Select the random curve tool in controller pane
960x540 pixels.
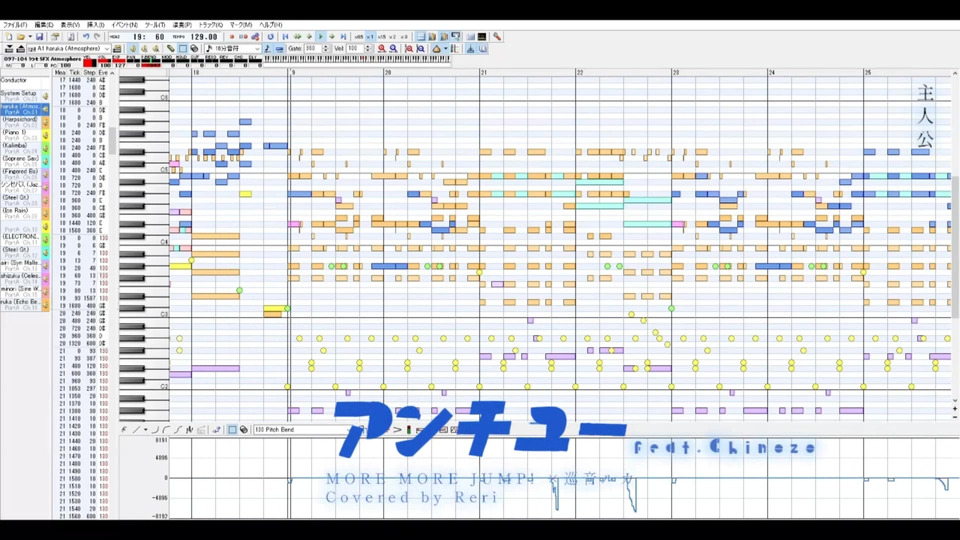(x=189, y=429)
